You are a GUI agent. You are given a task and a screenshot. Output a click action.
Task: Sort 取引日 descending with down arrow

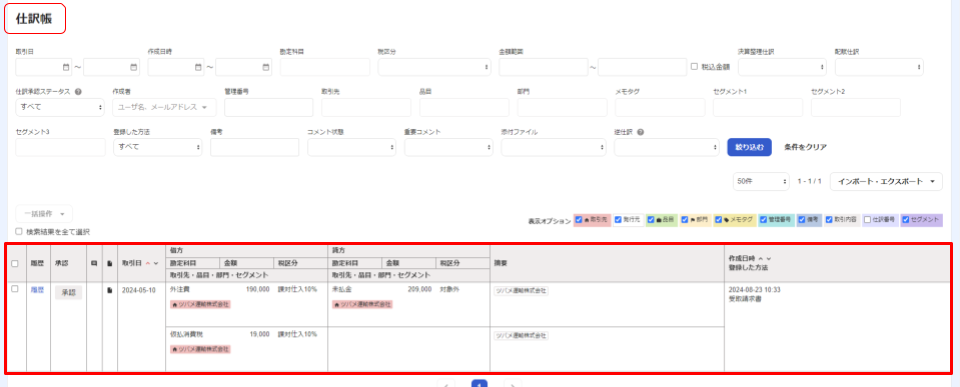click(156, 263)
